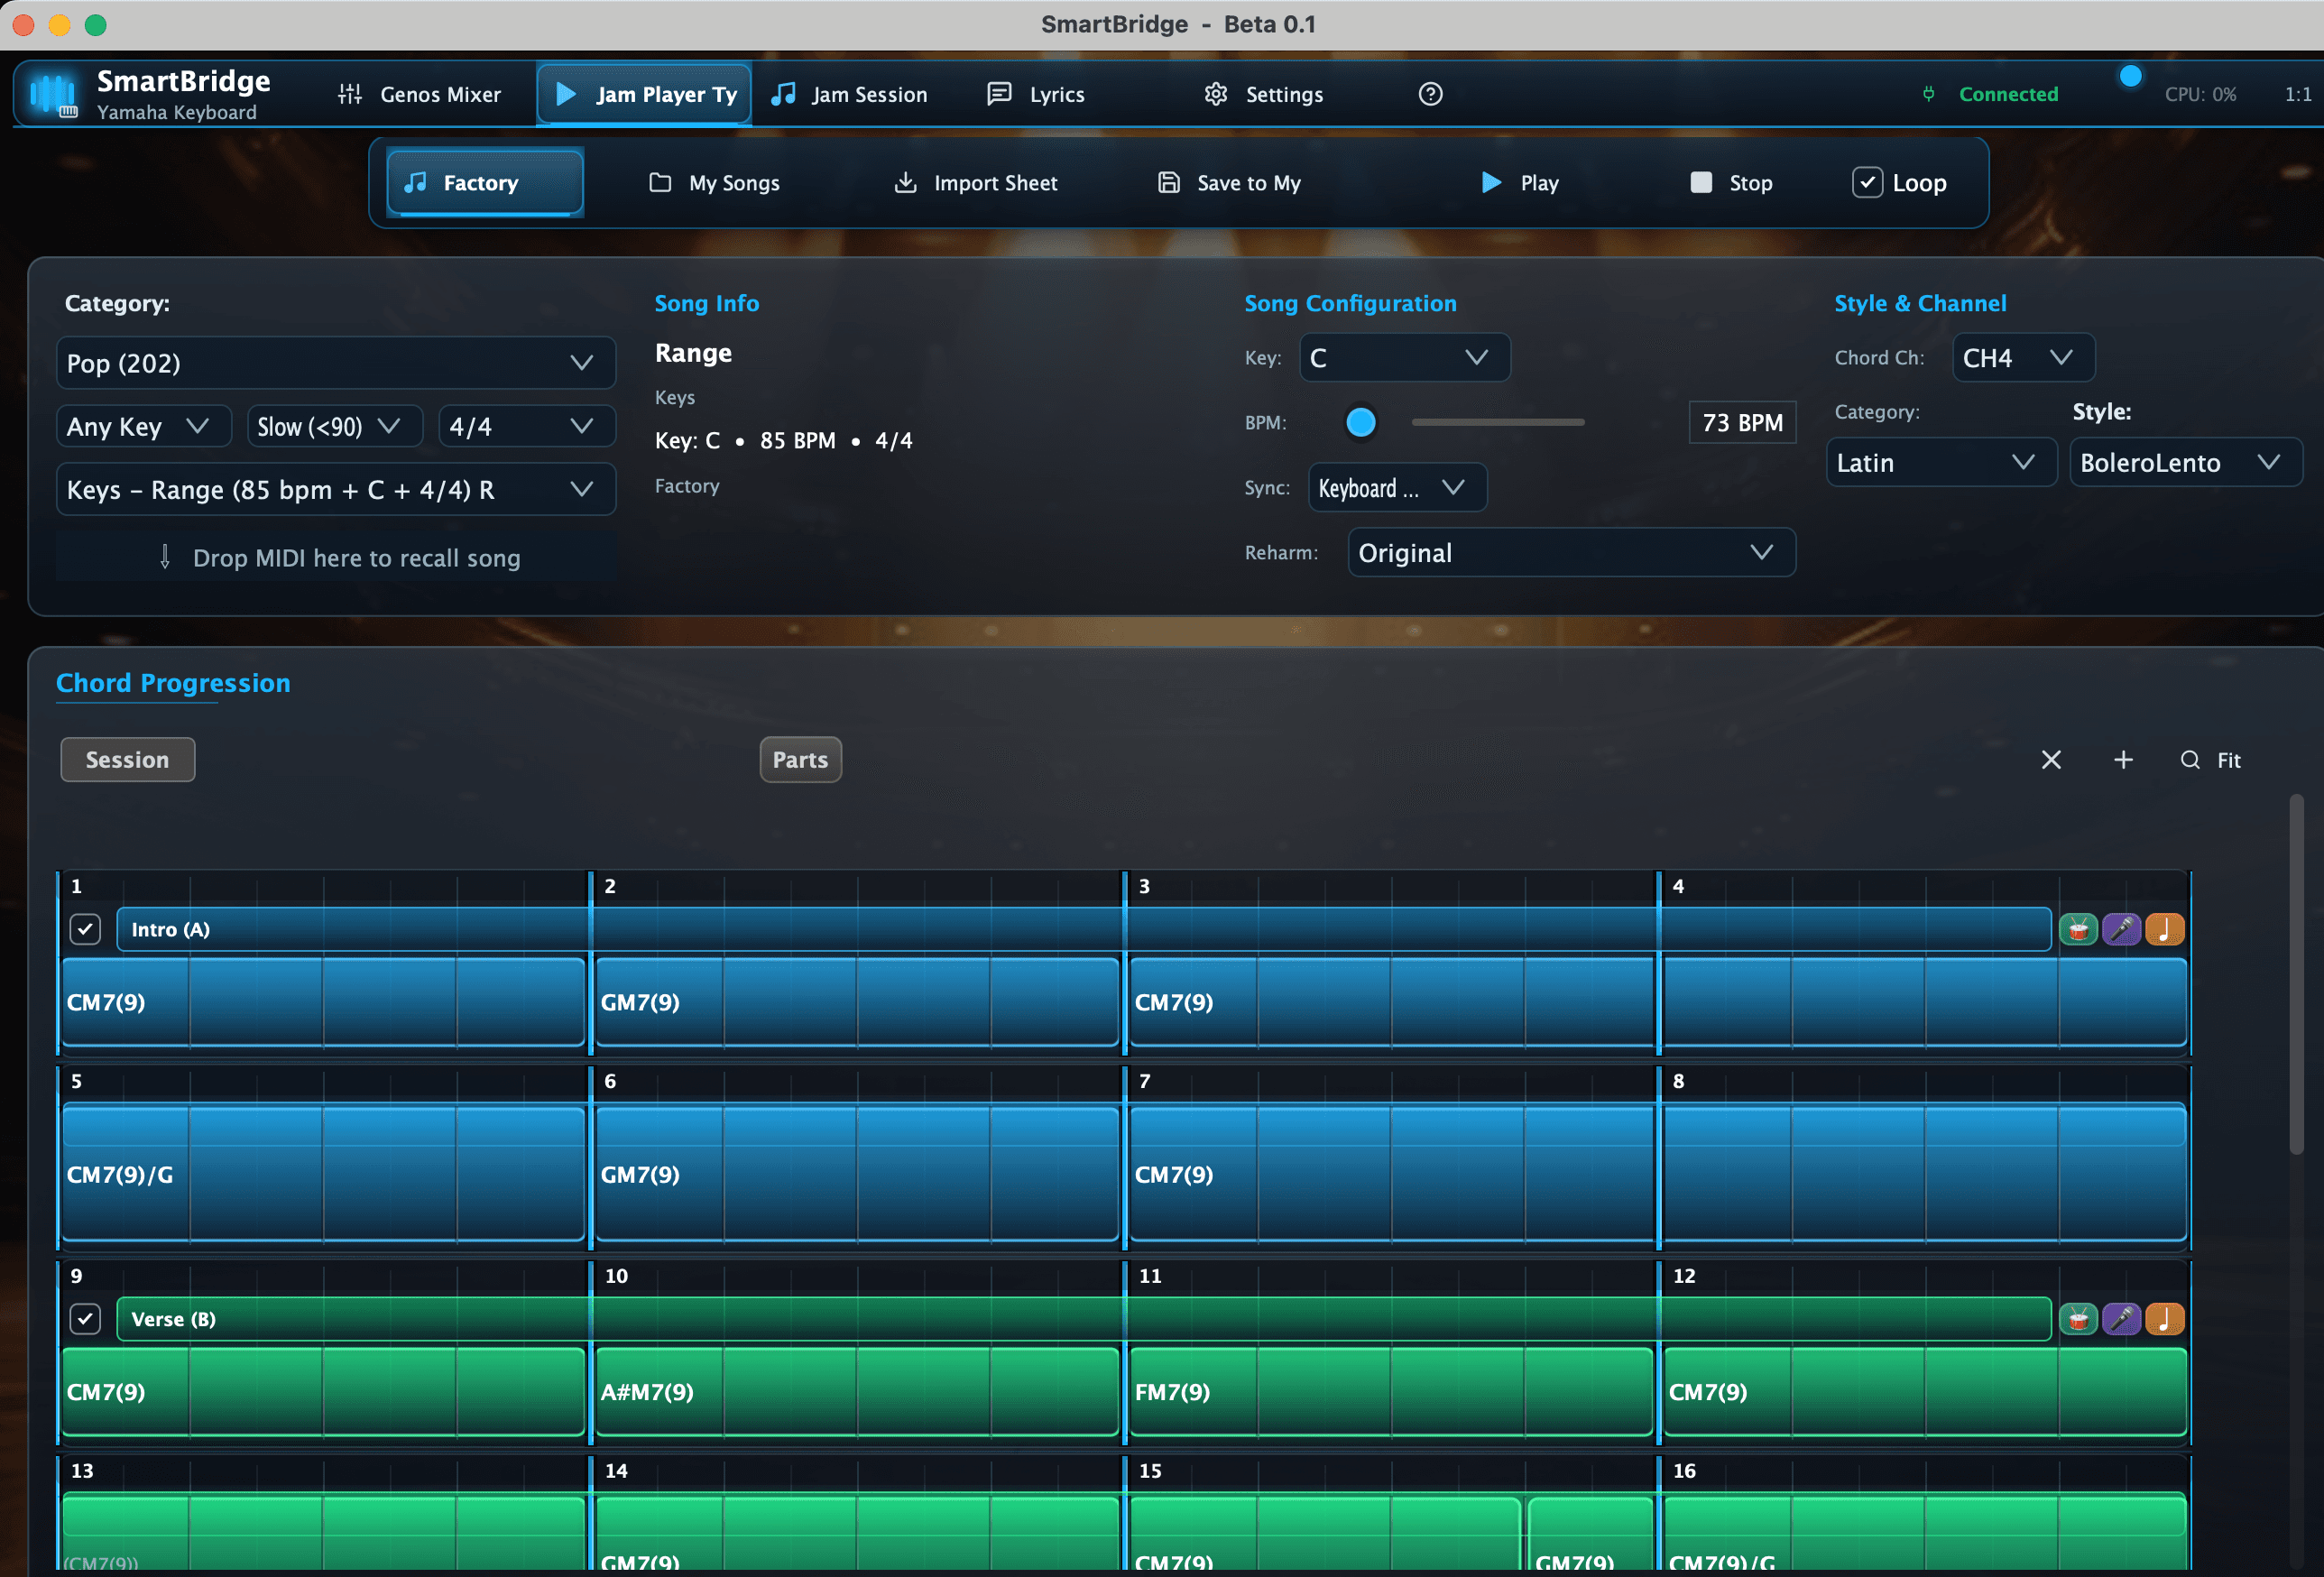Stop playback with the Stop button
This screenshot has height=1577, width=2324.
tap(1731, 182)
